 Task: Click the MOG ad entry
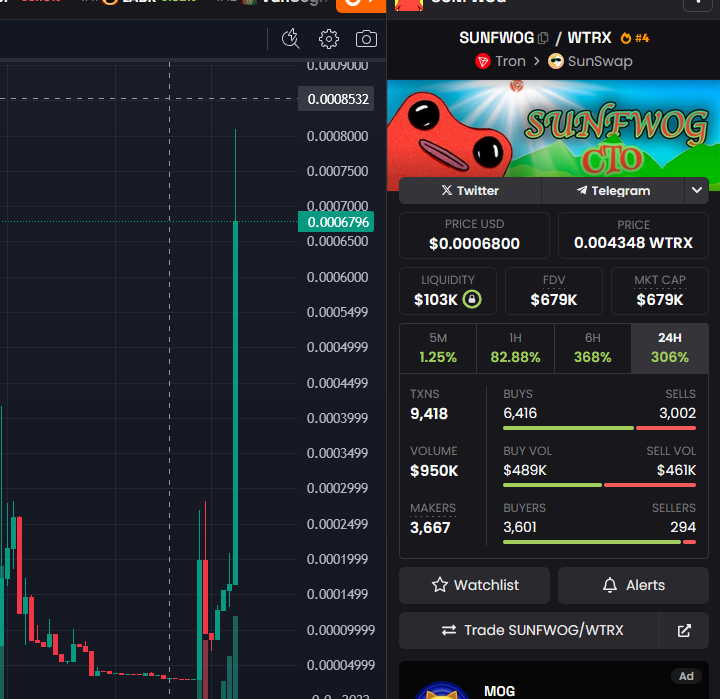(553, 682)
